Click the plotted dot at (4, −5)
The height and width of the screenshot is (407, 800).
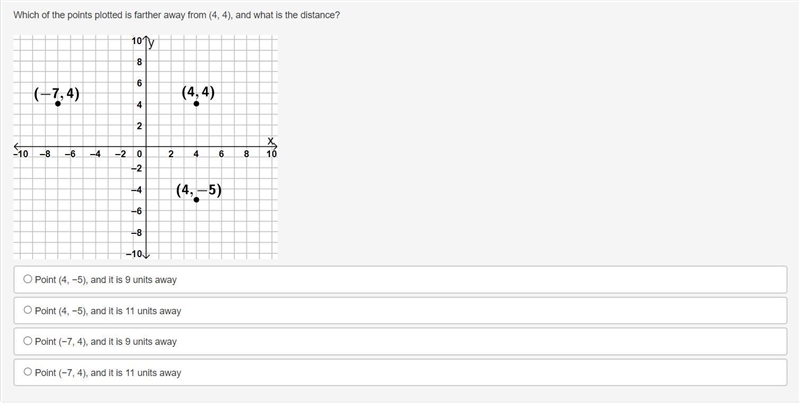click(x=196, y=199)
